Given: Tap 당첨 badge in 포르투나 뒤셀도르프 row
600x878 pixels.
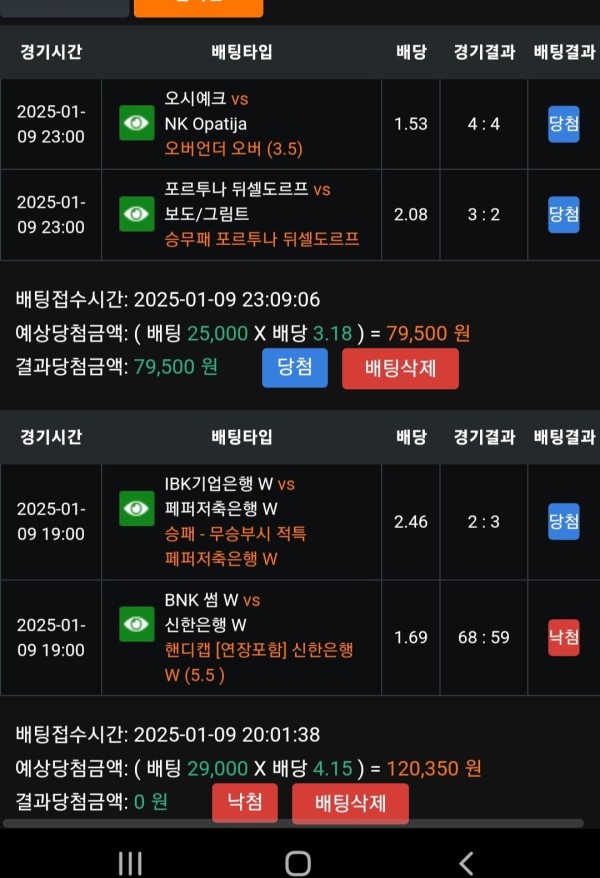Looking at the screenshot, I should click(x=564, y=214).
